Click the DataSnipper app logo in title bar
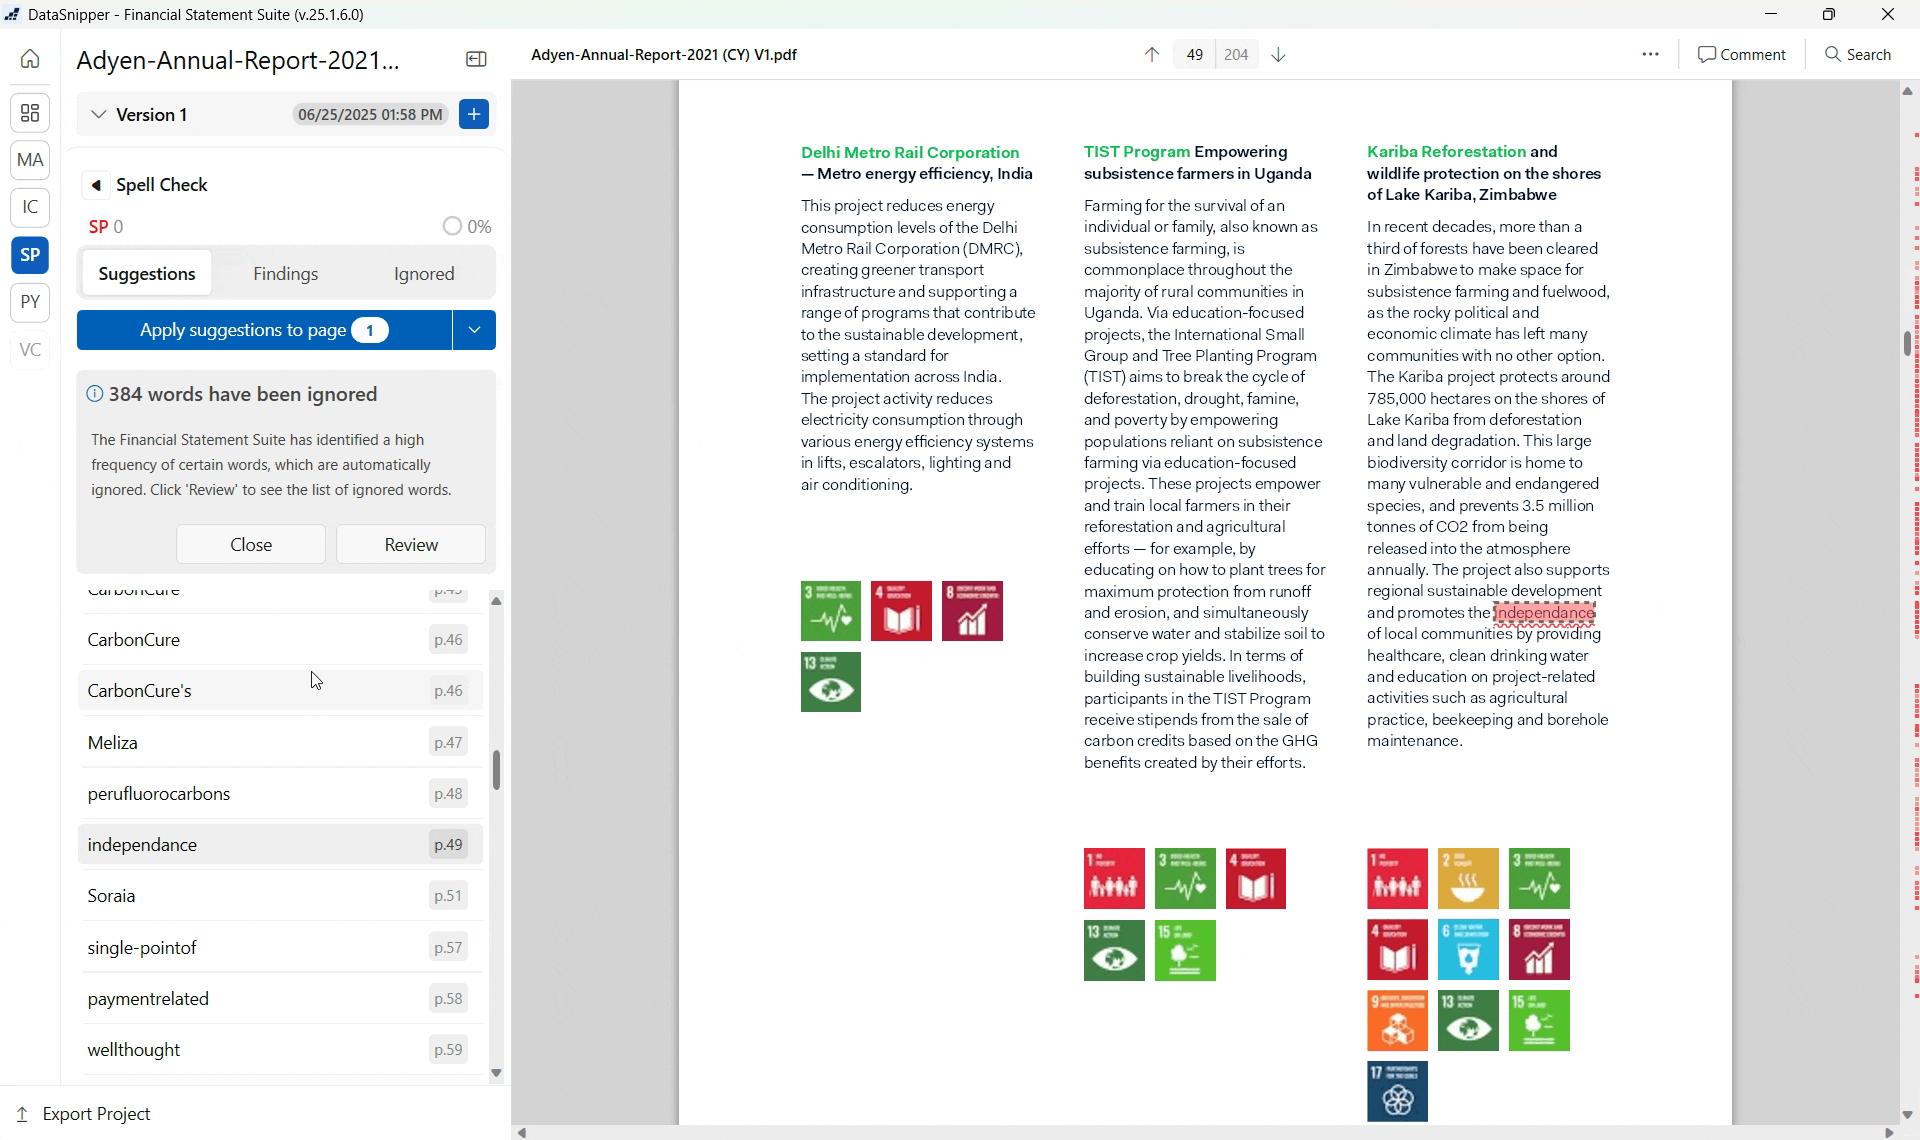 tap(12, 14)
